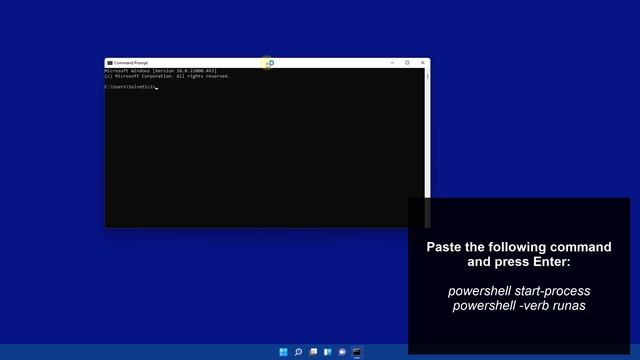The image size is (640, 360).
Task: Close the Command Prompt window
Action: point(422,63)
